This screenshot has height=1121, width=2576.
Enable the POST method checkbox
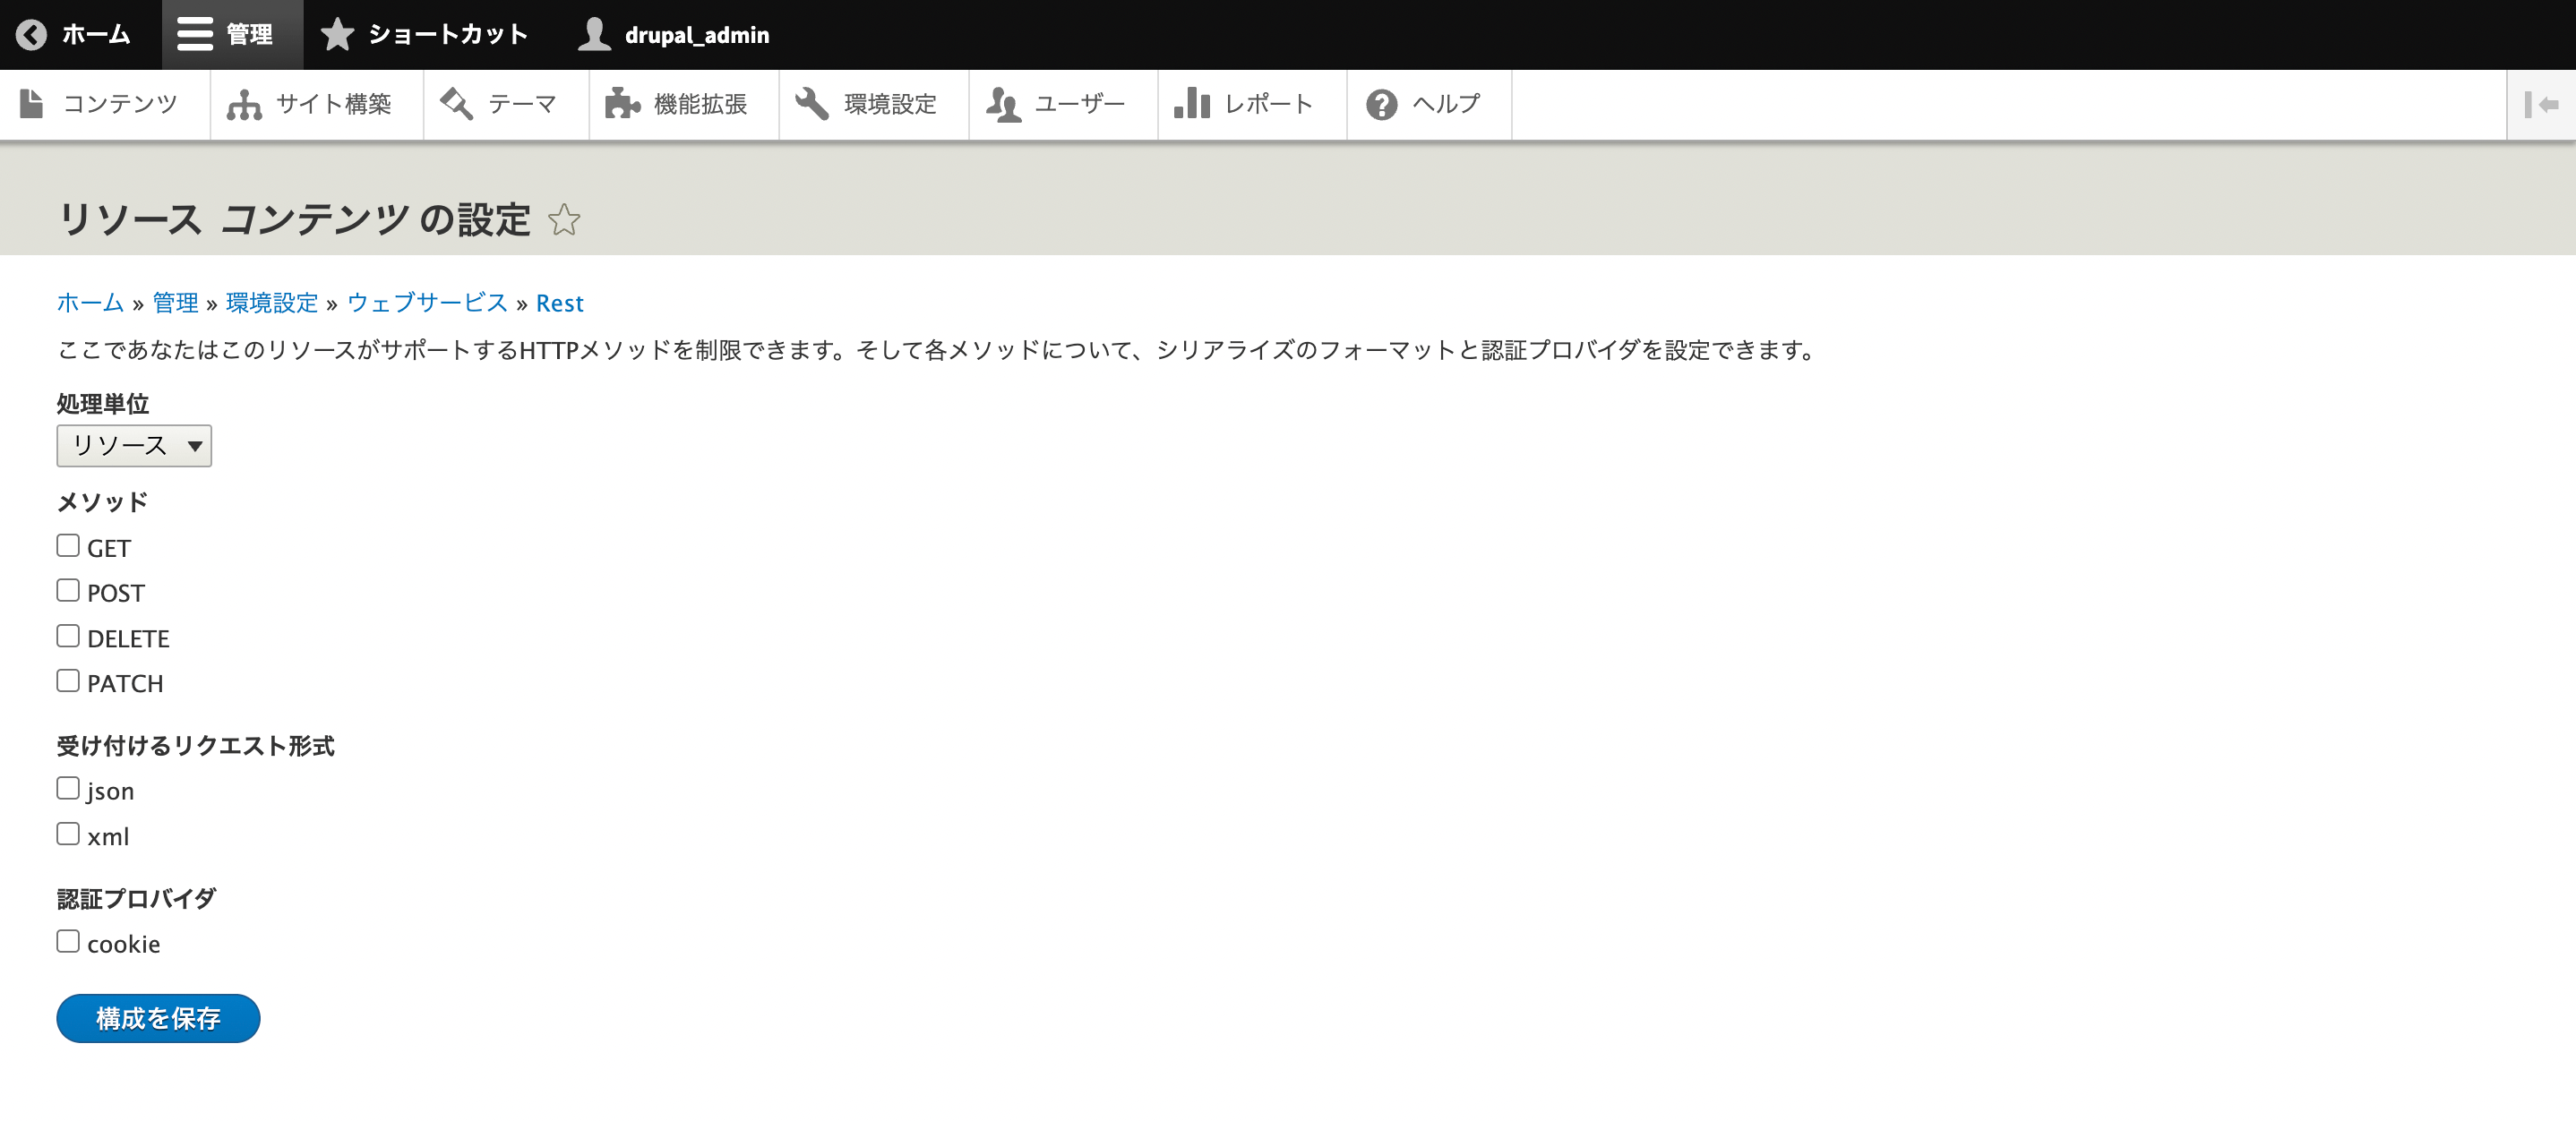(x=68, y=590)
